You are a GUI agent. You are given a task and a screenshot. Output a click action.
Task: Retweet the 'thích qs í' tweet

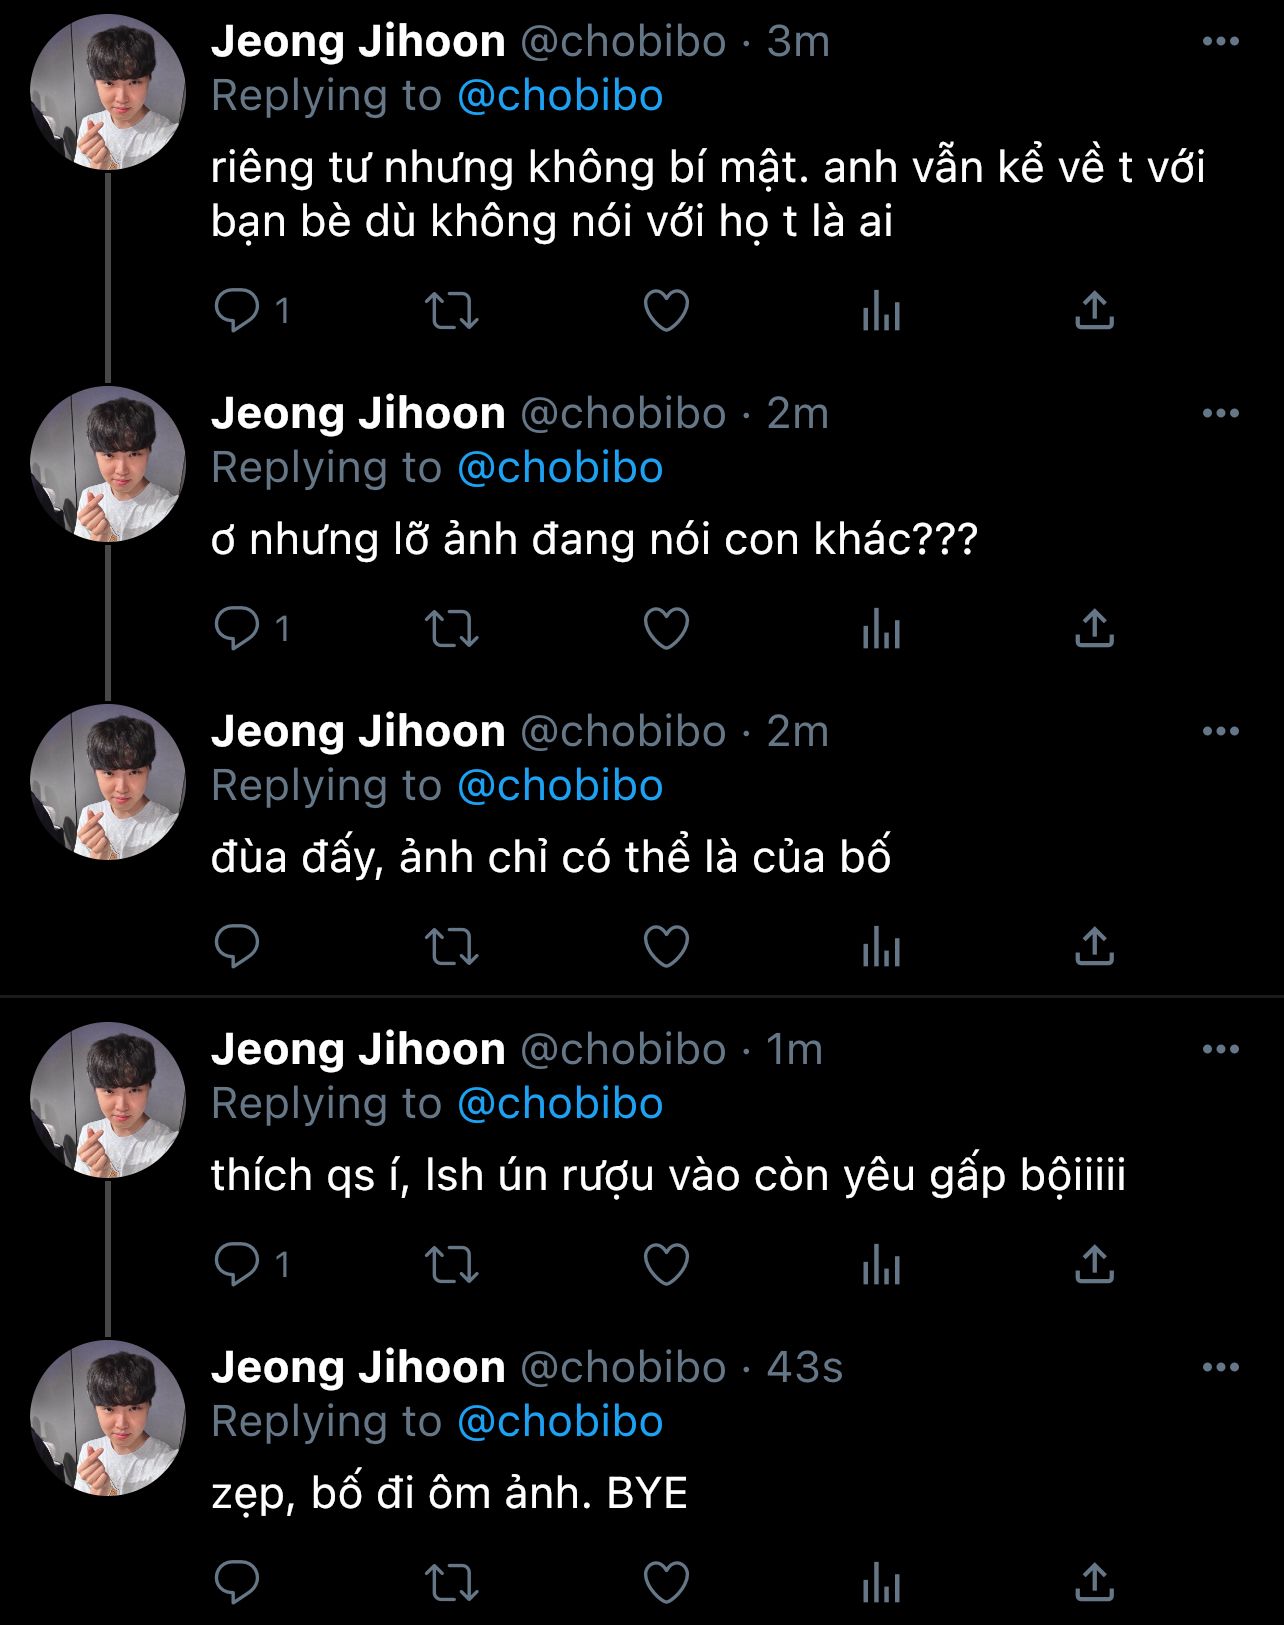pos(452,1264)
